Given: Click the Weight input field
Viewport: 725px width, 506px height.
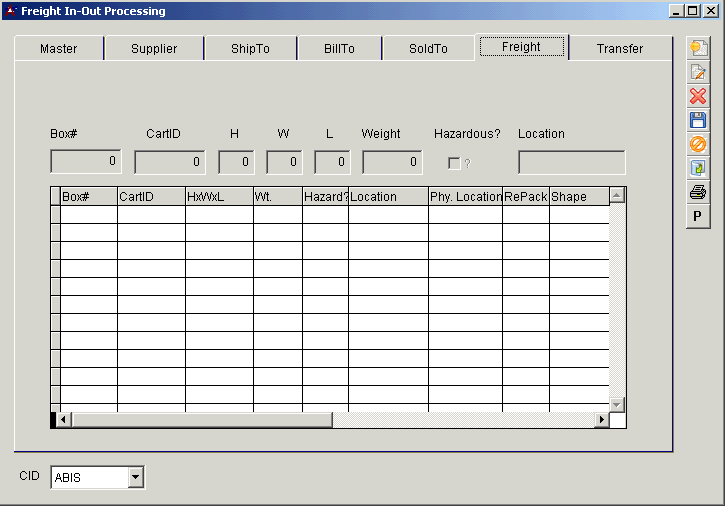Looking at the screenshot, I should [x=392, y=162].
